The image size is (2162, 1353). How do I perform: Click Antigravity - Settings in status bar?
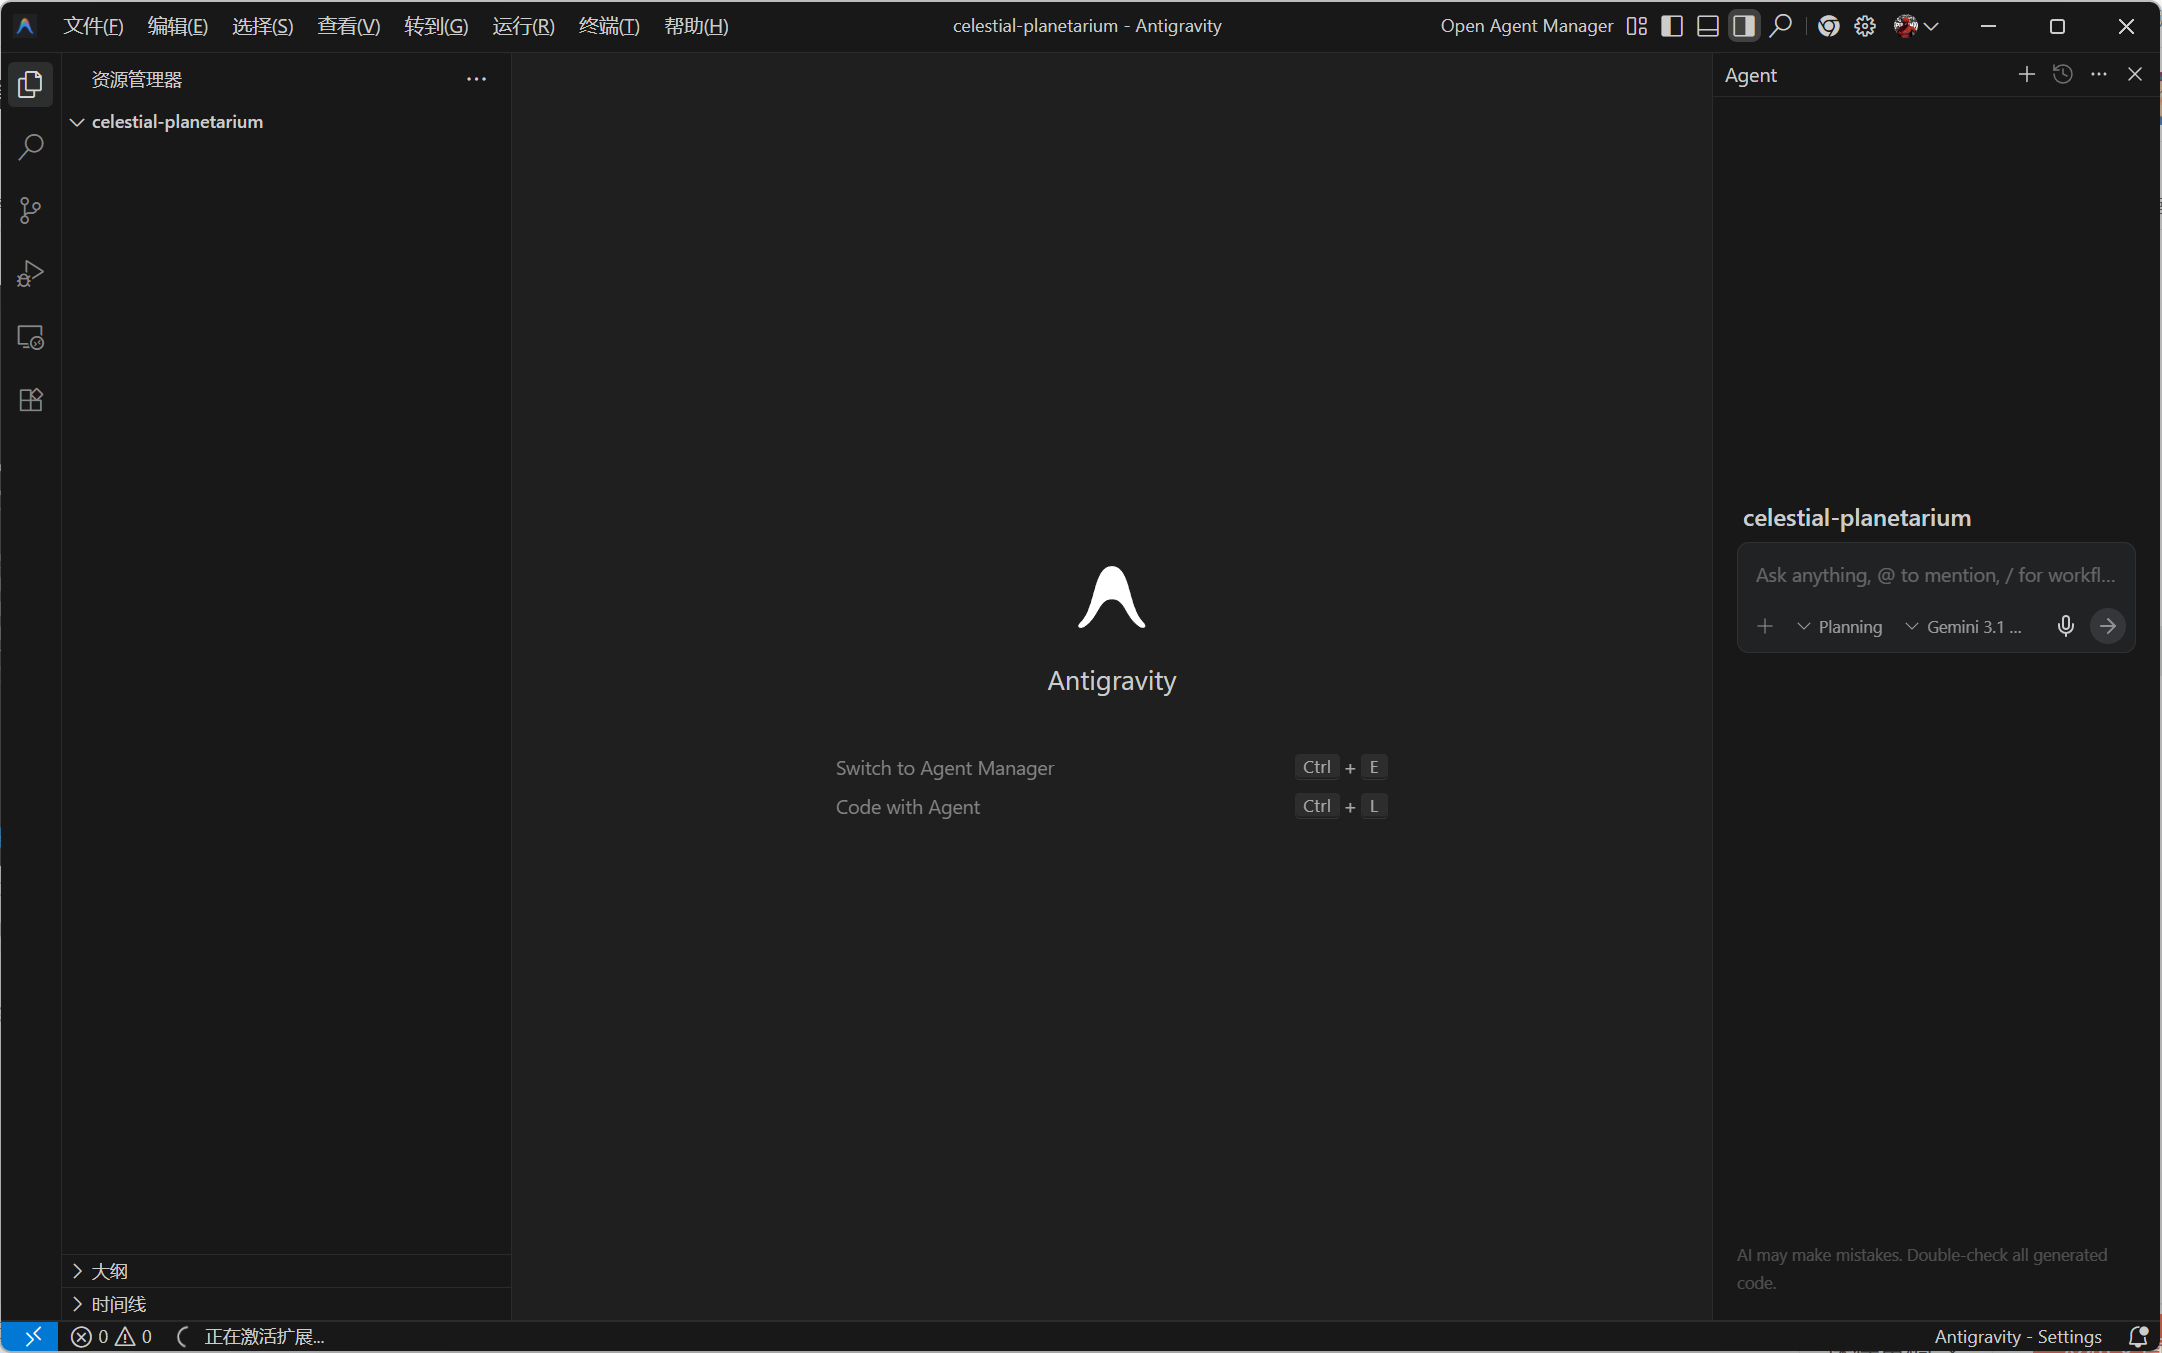[x=2017, y=1337]
